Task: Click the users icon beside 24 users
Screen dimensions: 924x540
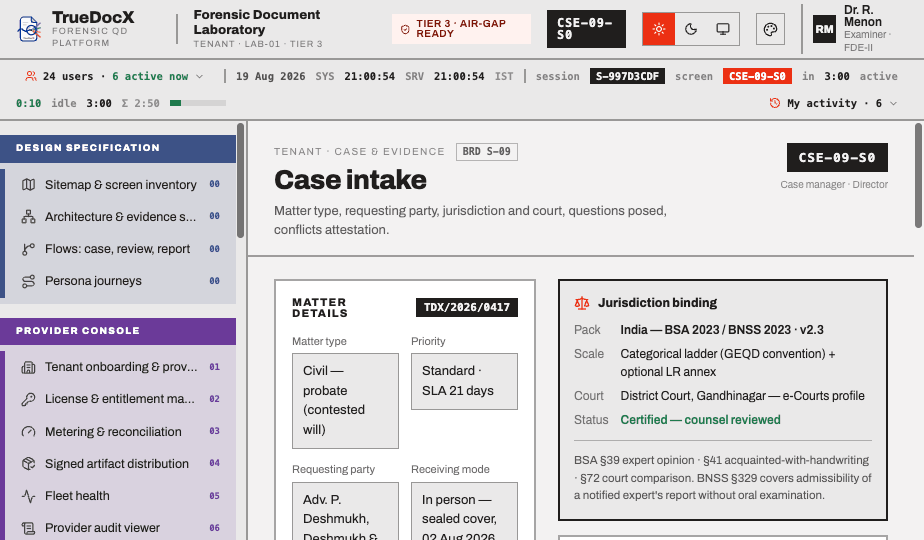Action: pos(31,76)
